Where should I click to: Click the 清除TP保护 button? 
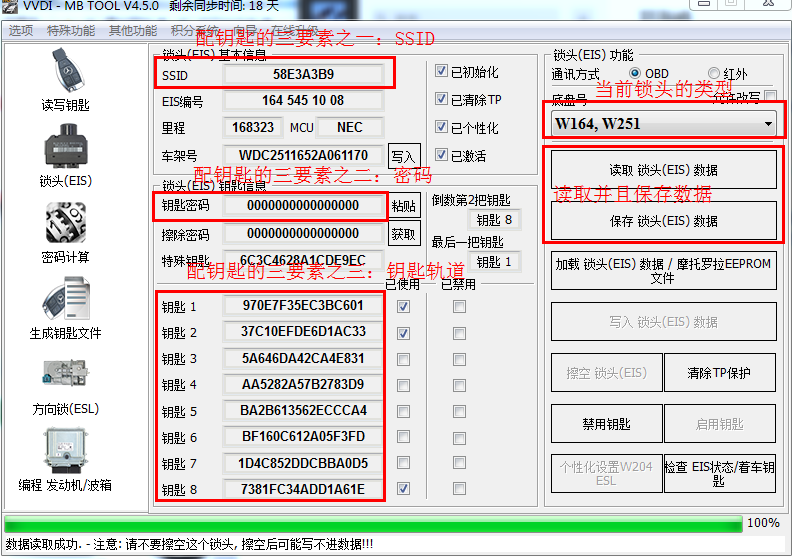tap(719, 373)
